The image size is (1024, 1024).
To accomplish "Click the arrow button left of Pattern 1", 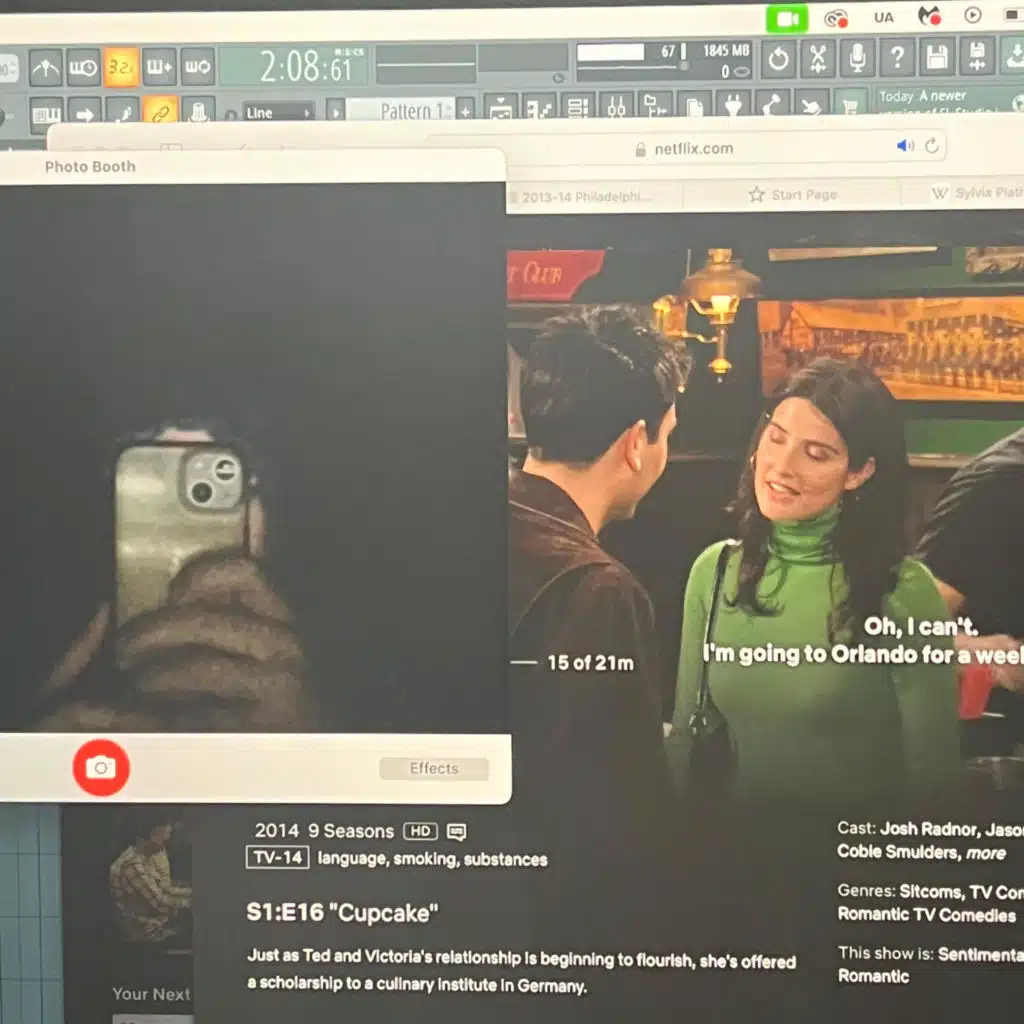I will point(335,111).
